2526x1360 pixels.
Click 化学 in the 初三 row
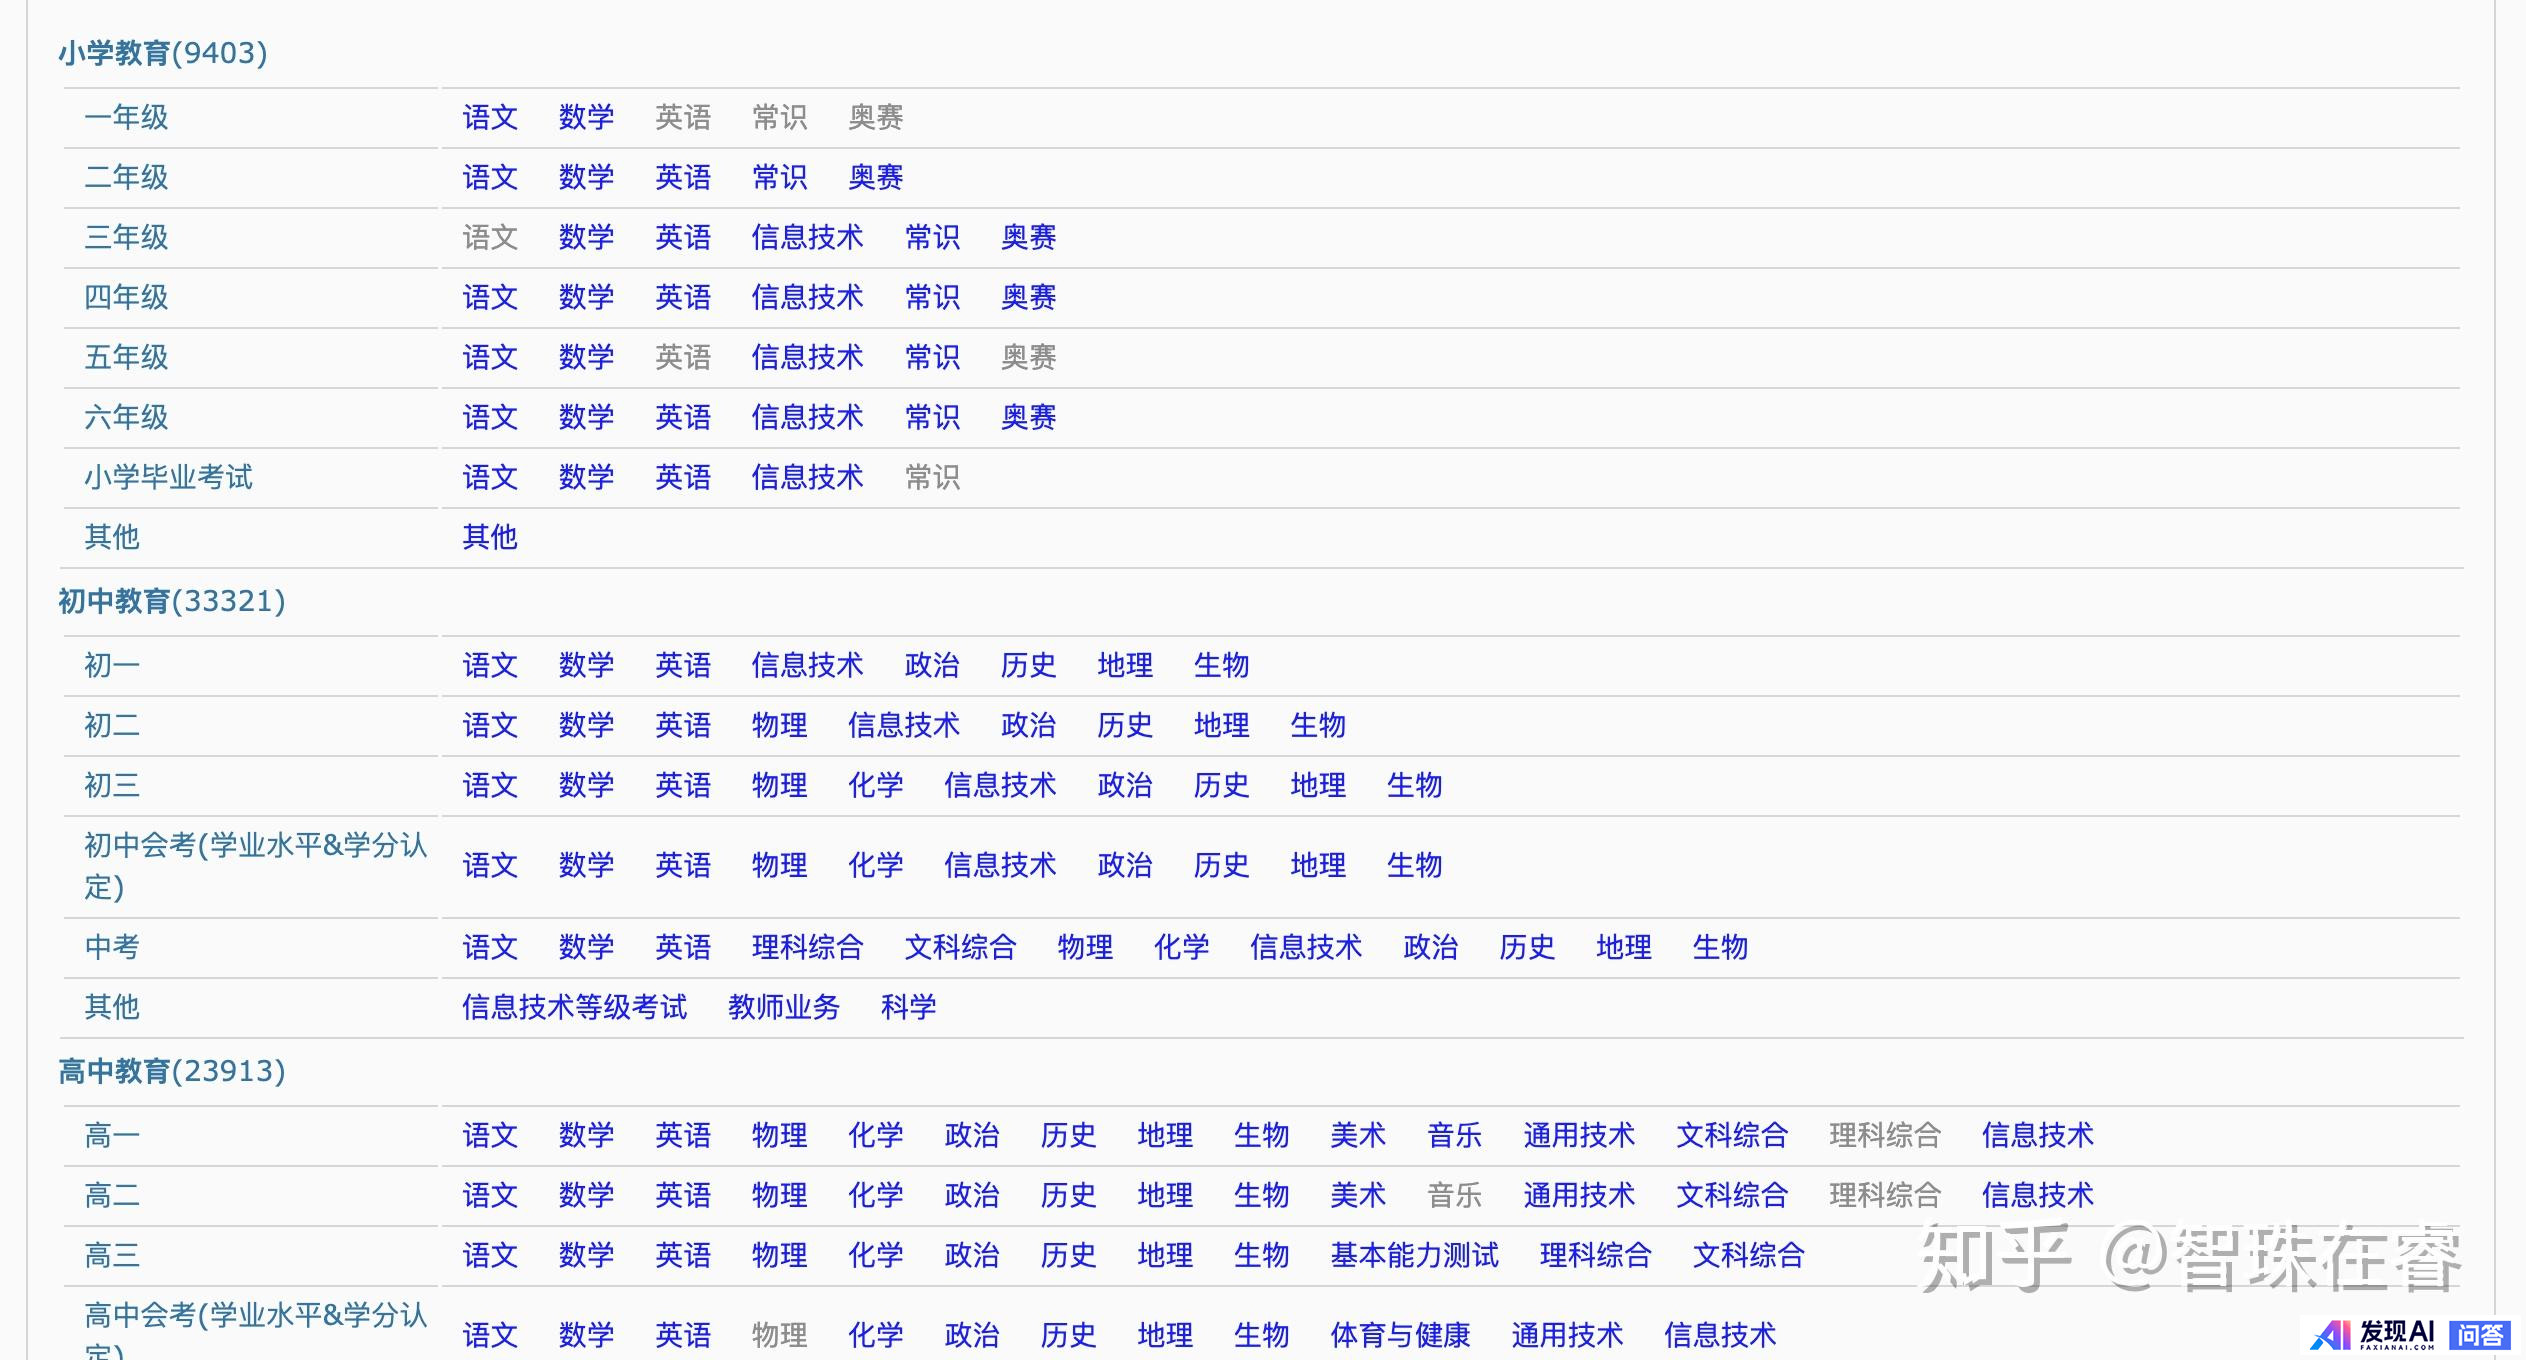875,786
